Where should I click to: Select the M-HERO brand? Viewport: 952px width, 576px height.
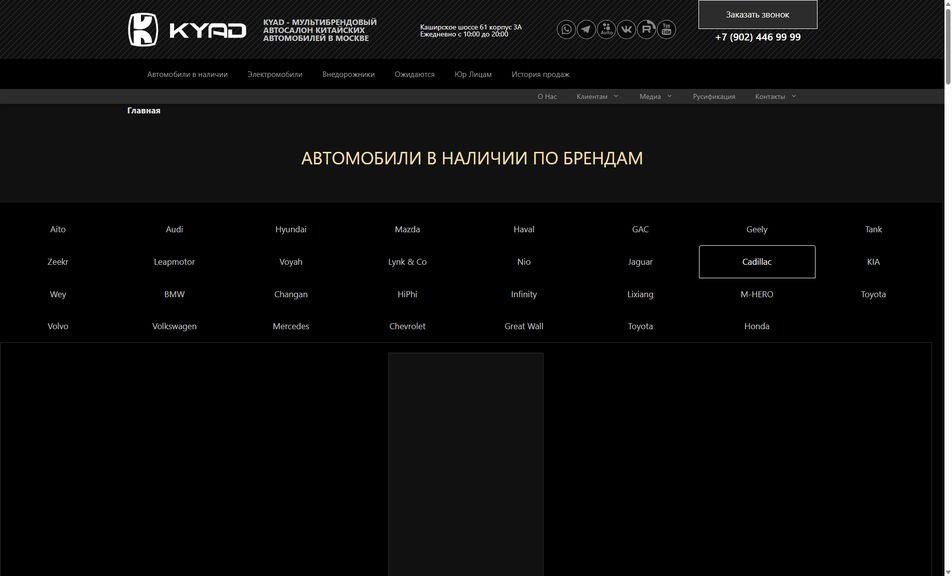click(x=757, y=294)
